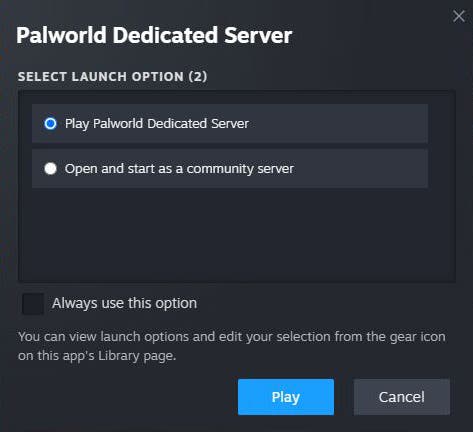Choose the first launch option row
This screenshot has width=473, height=432.
click(230, 124)
